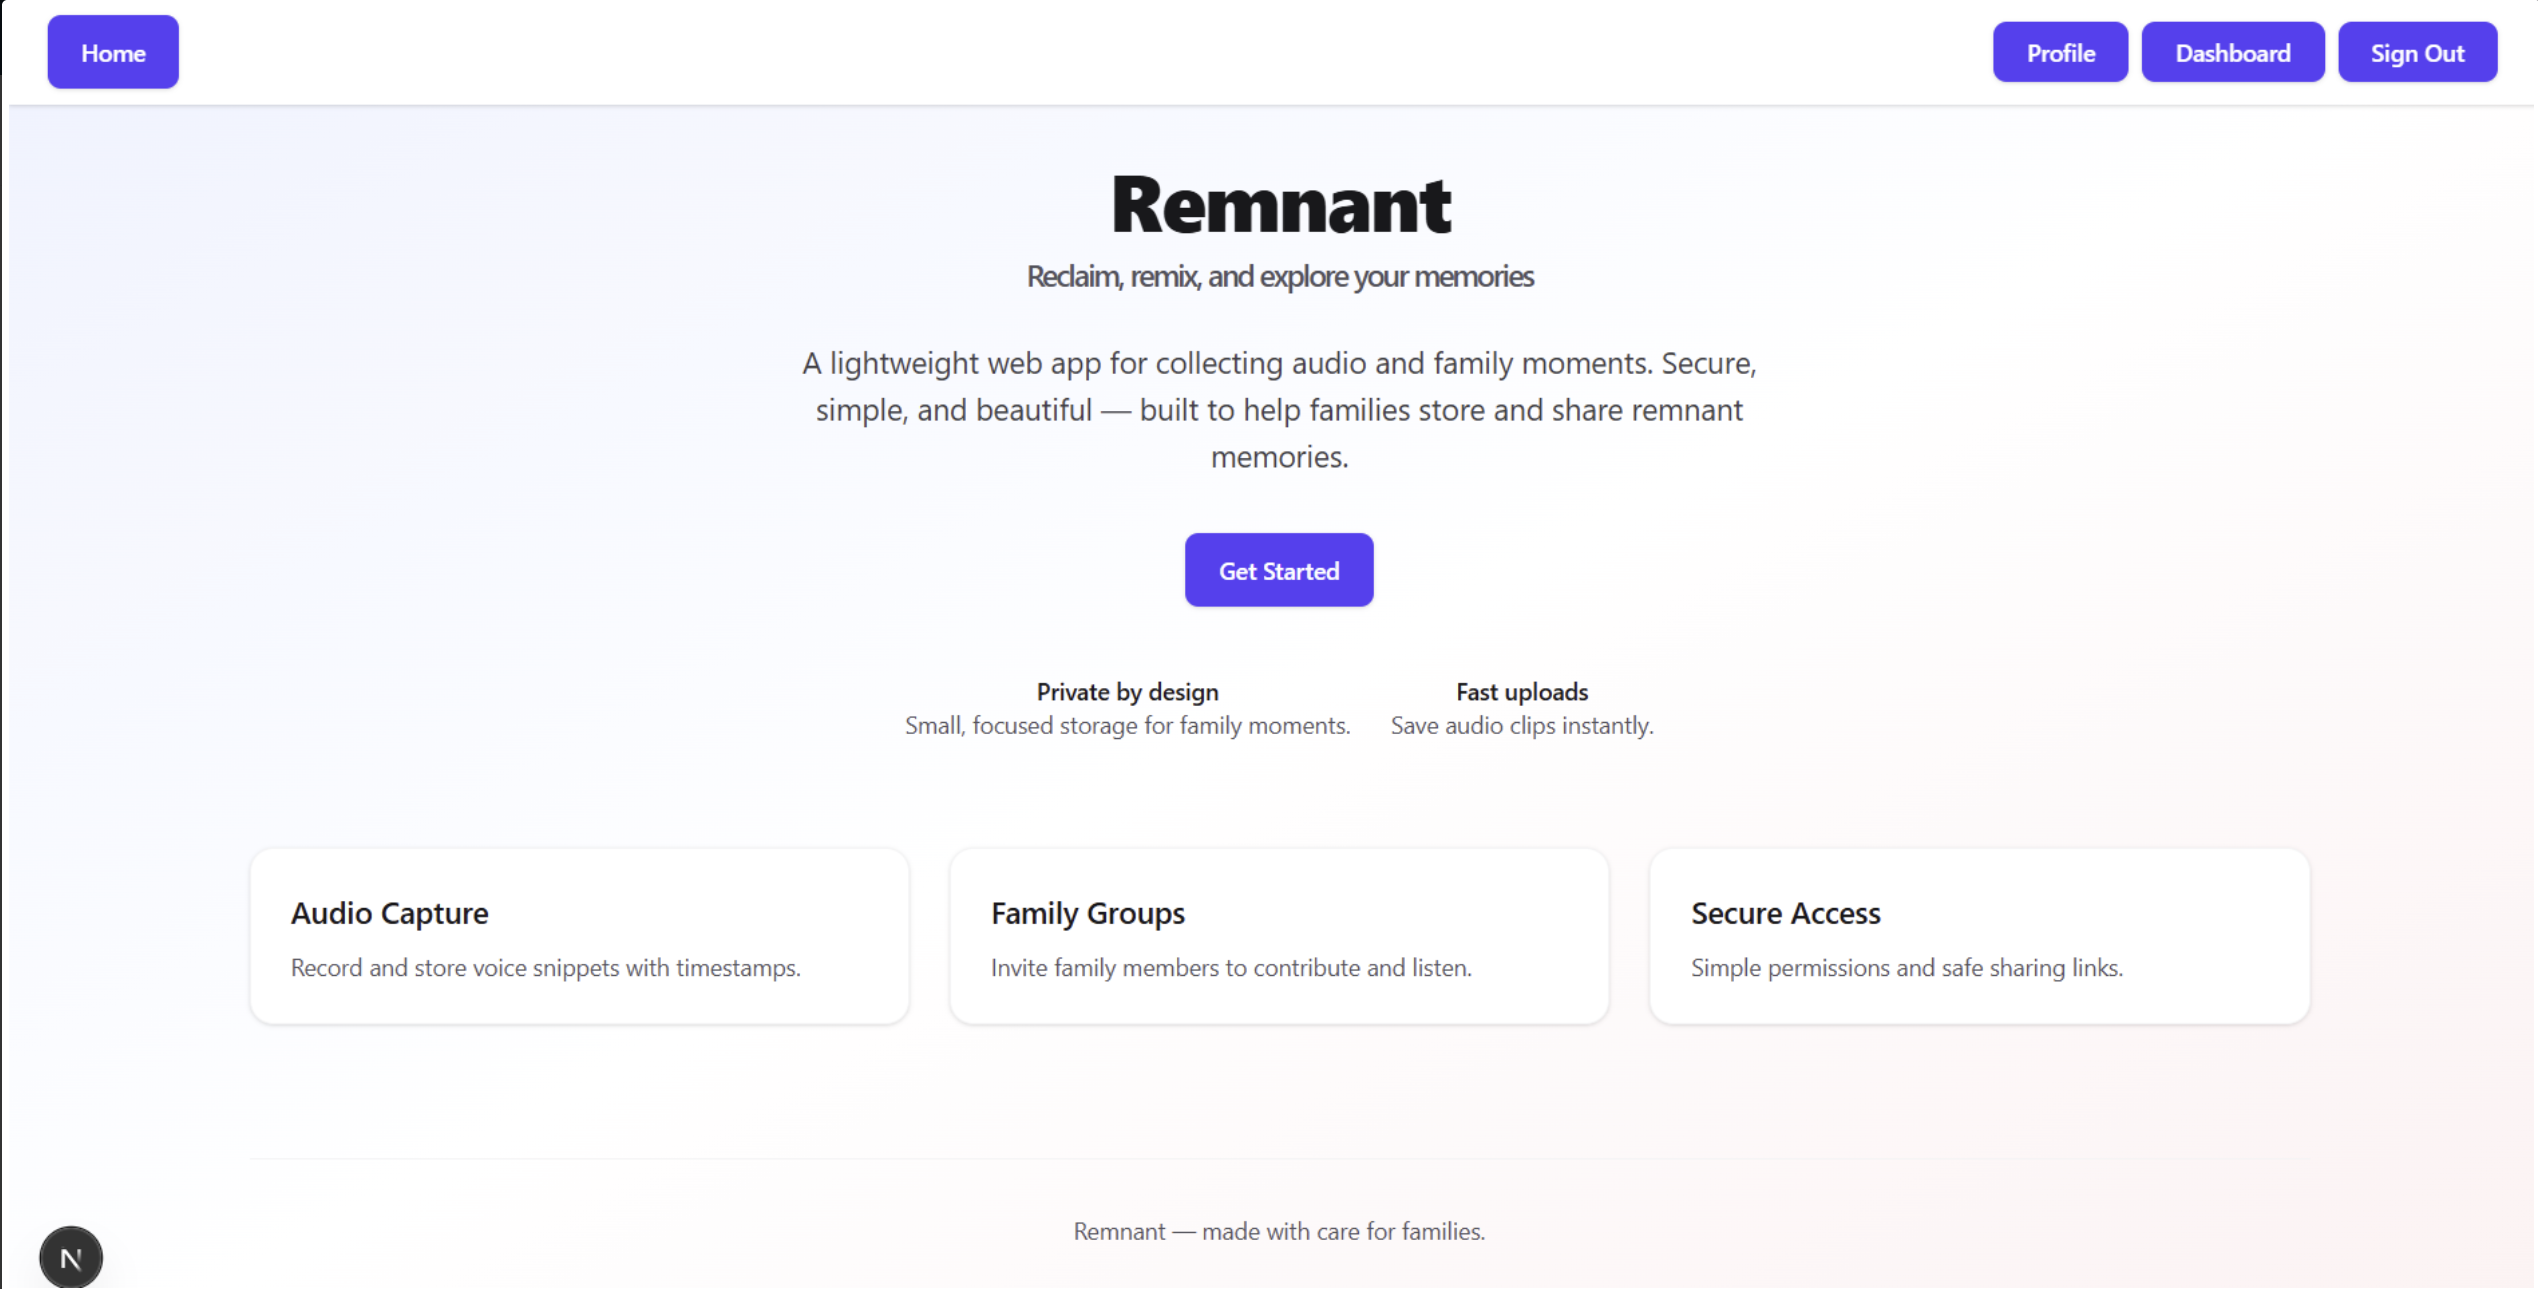Screen dimensions: 2538x1289
Task: Click the "Save audio clips instantly" text
Action: coord(1521,726)
